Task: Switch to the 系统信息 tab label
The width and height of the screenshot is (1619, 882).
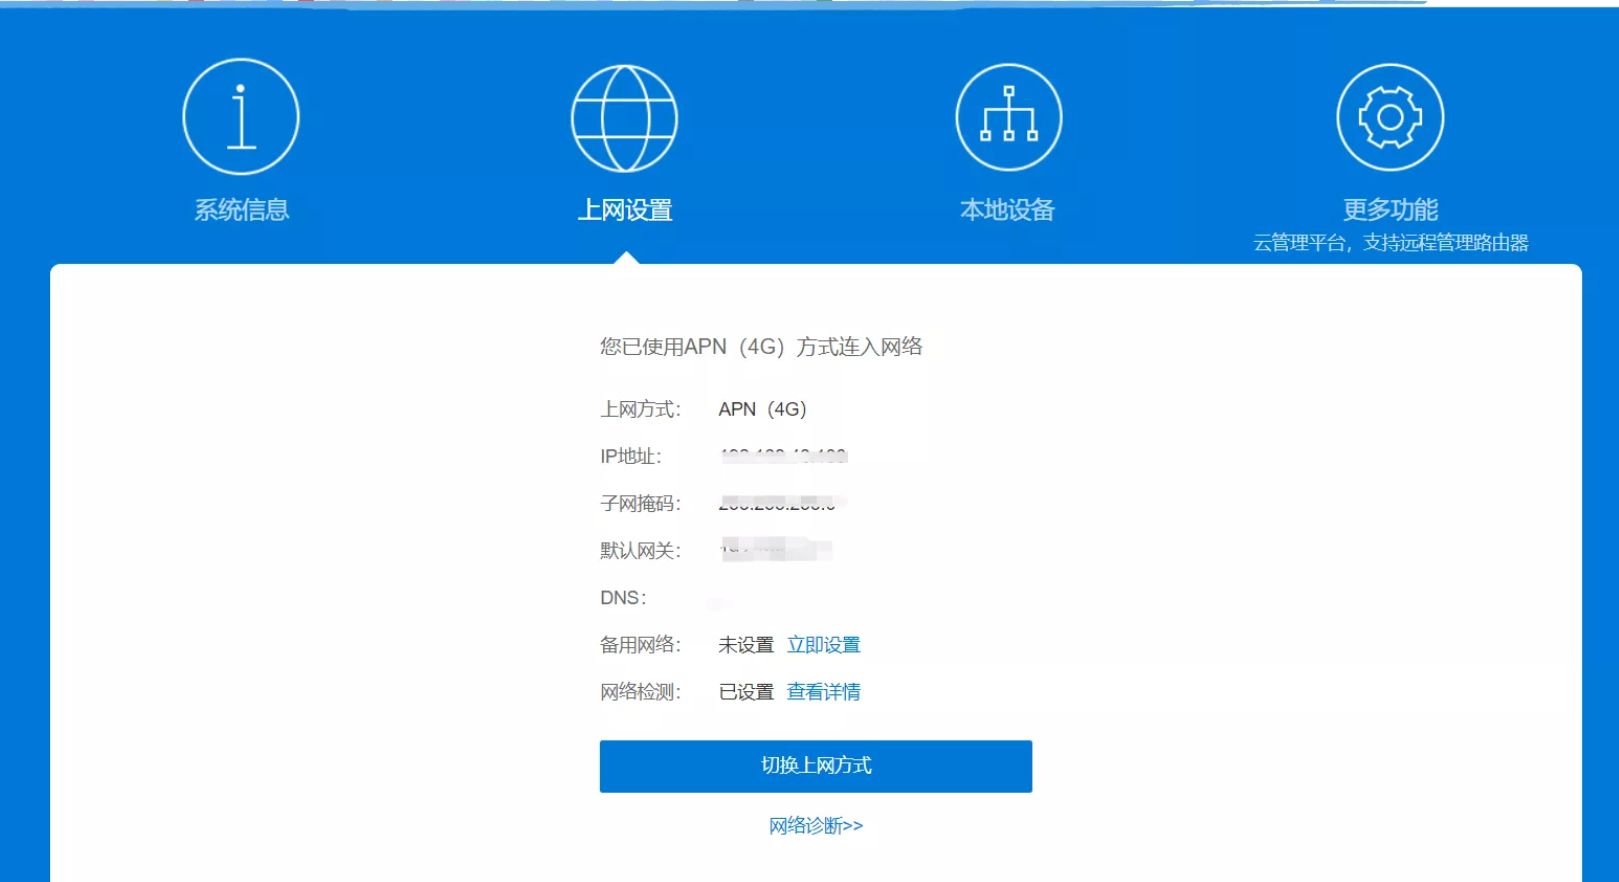Action: point(241,210)
